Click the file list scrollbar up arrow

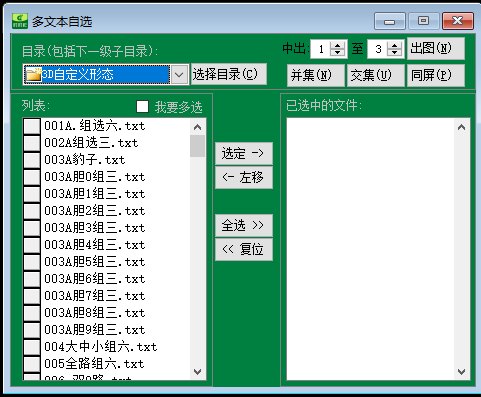coord(197,127)
